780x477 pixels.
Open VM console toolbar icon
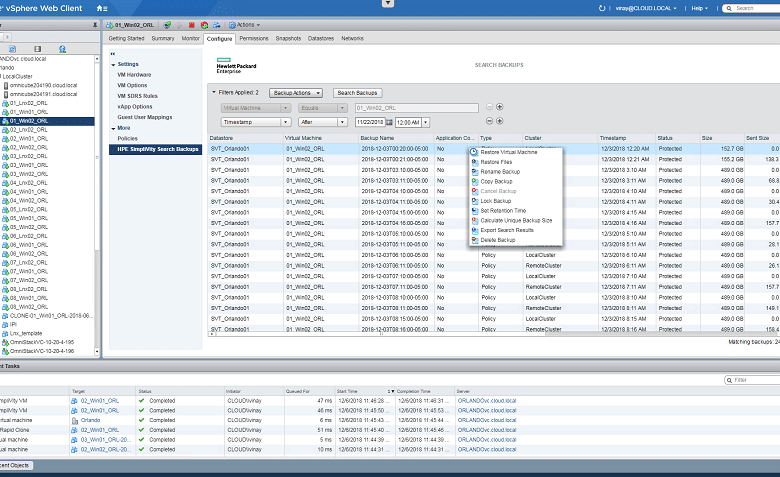click(167, 25)
